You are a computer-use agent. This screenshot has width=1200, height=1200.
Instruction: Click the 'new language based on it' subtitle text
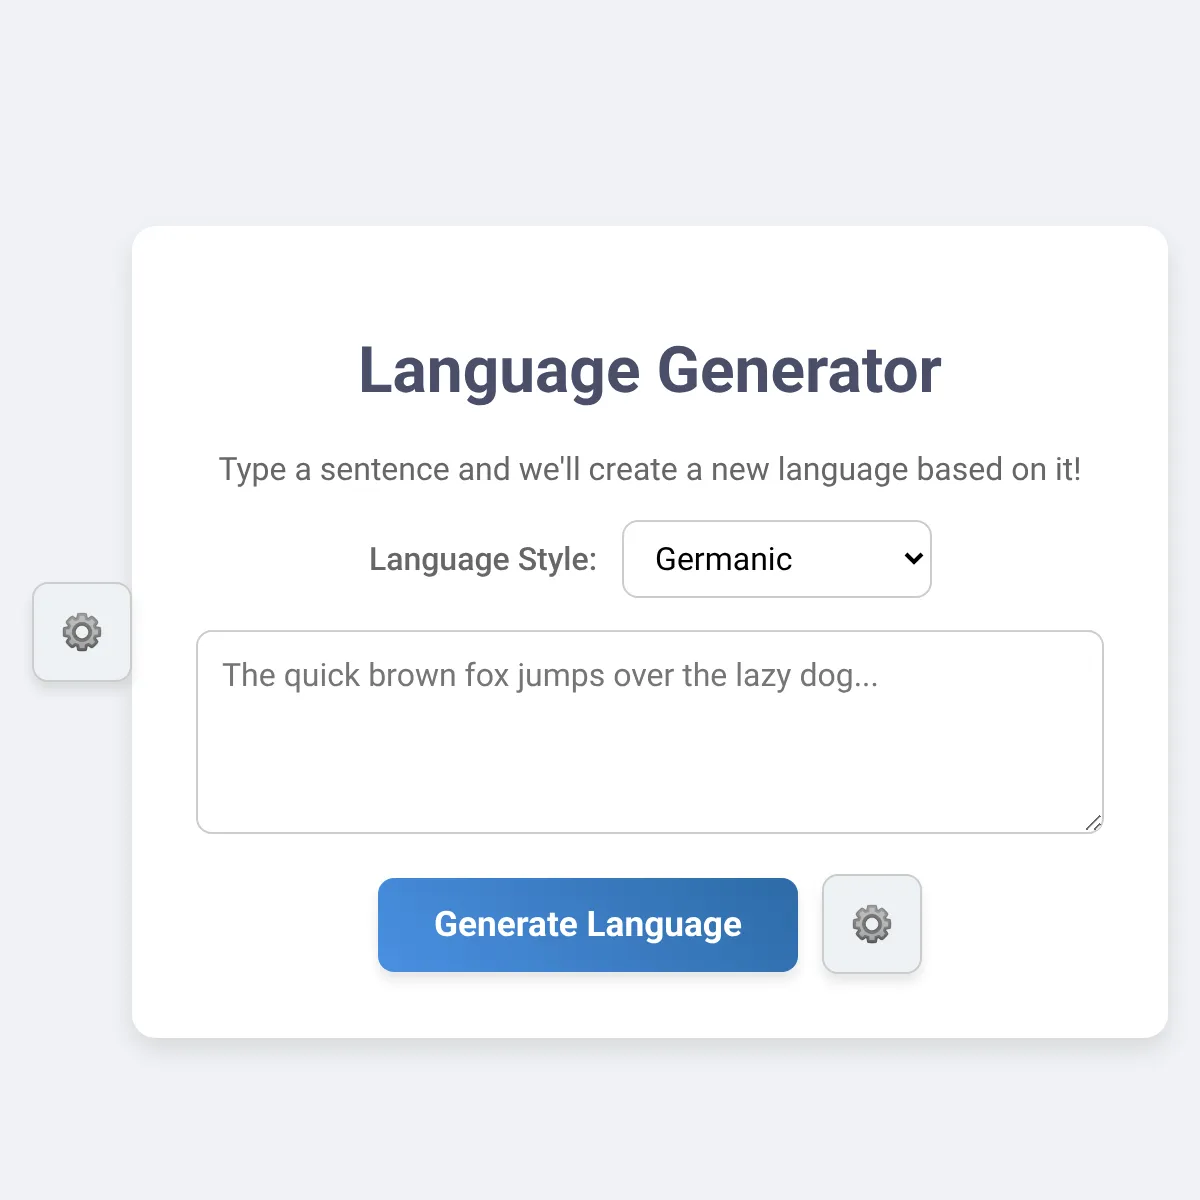895,469
